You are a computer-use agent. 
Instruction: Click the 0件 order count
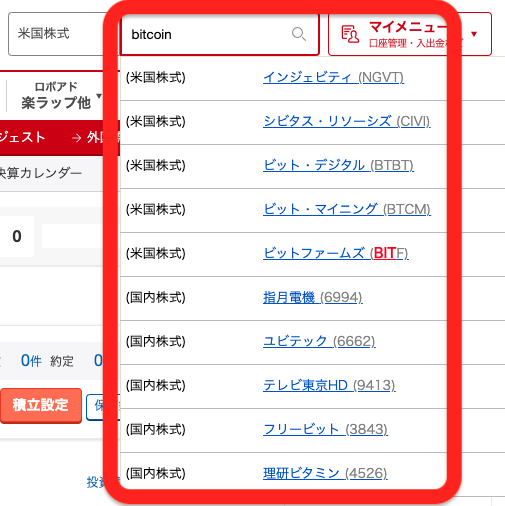coord(31,361)
